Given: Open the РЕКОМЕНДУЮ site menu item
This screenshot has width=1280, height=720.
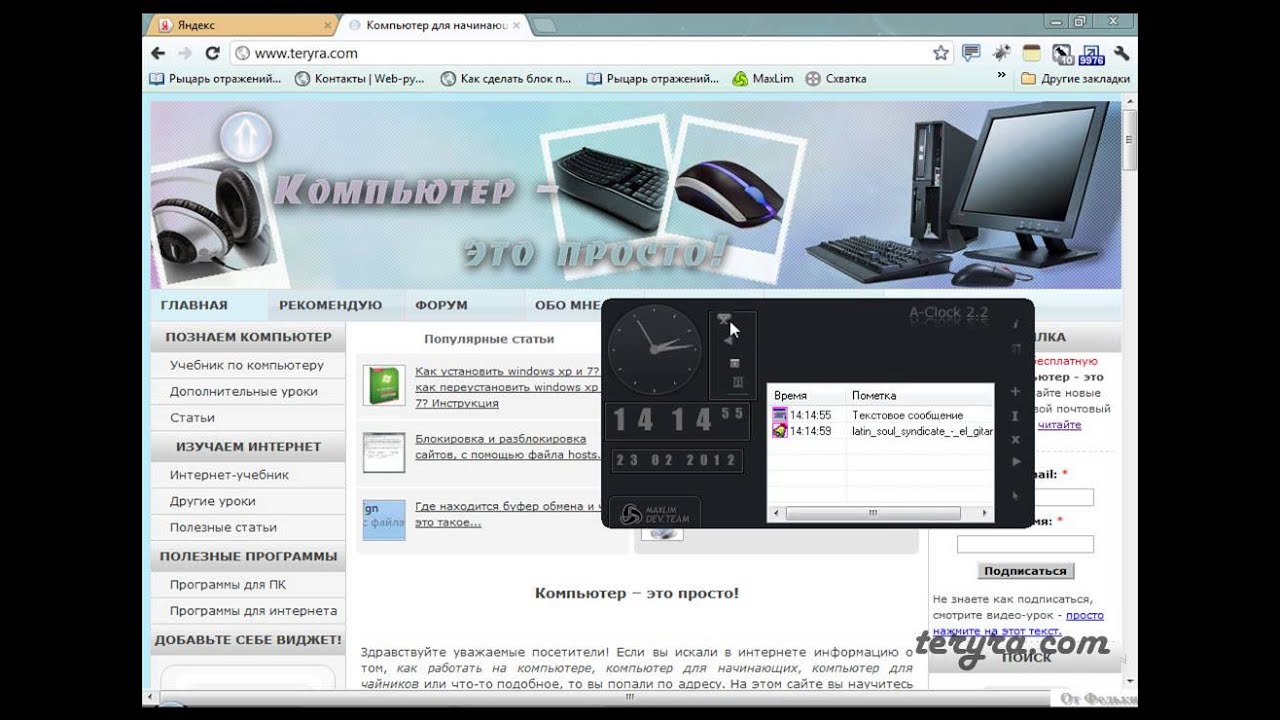Looking at the screenshot, I should pyautogui.click(x=330, y=305).
